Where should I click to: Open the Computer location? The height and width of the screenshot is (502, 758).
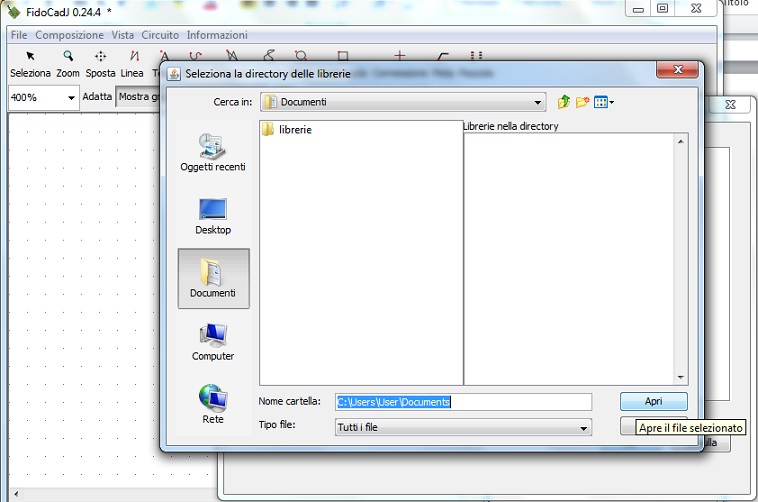pyautogui.click(x=212, y=342)
